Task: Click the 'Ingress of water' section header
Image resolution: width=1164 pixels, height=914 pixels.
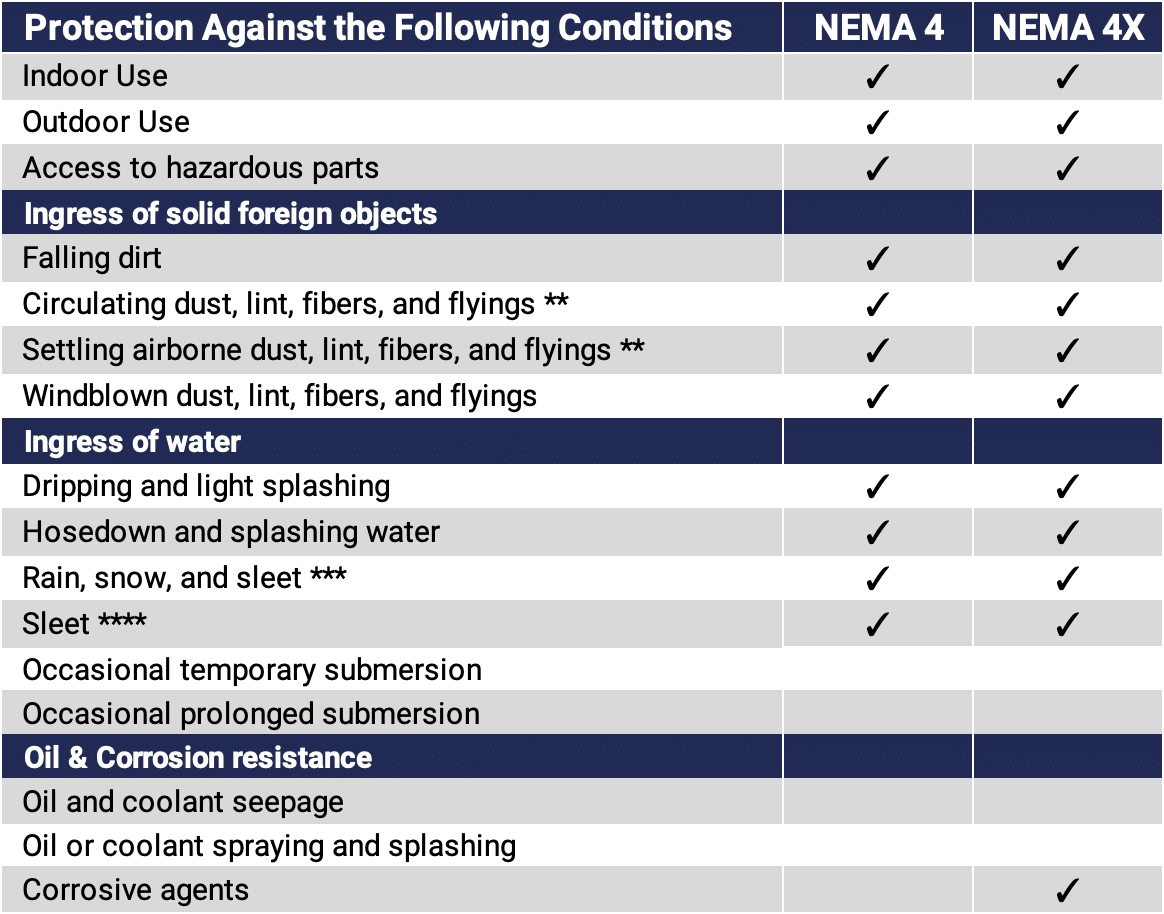Action: click(x=132, y=441)
